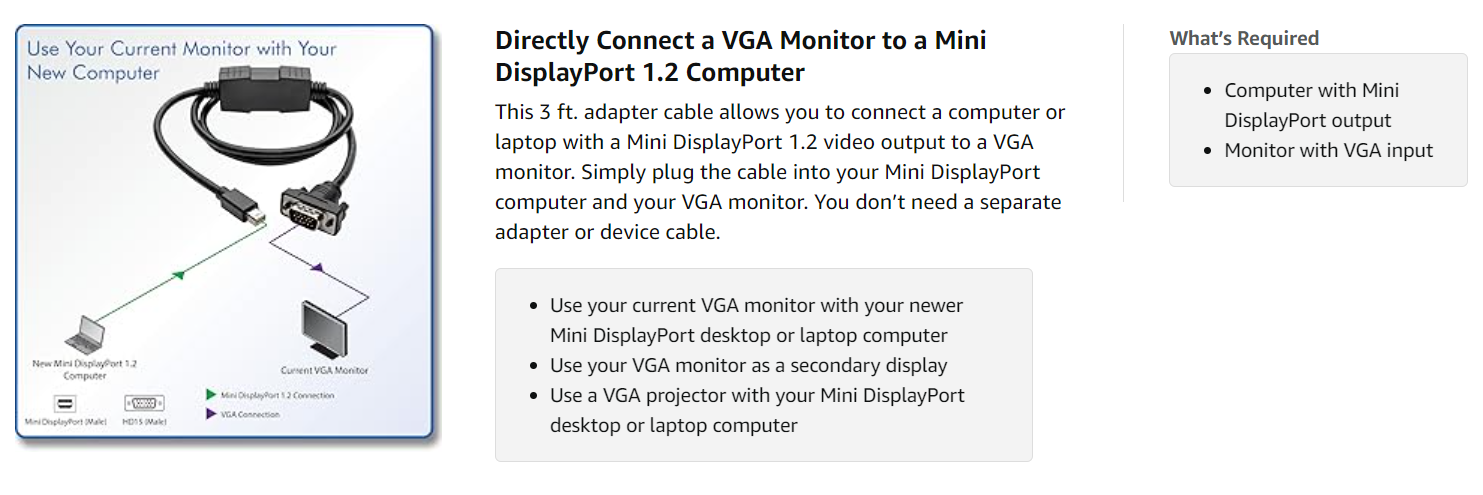Click "Computer with Mini DisplayPort output" requirement
The width and height of the screenshot is (1483, 495).
(x=1311, y=105)
